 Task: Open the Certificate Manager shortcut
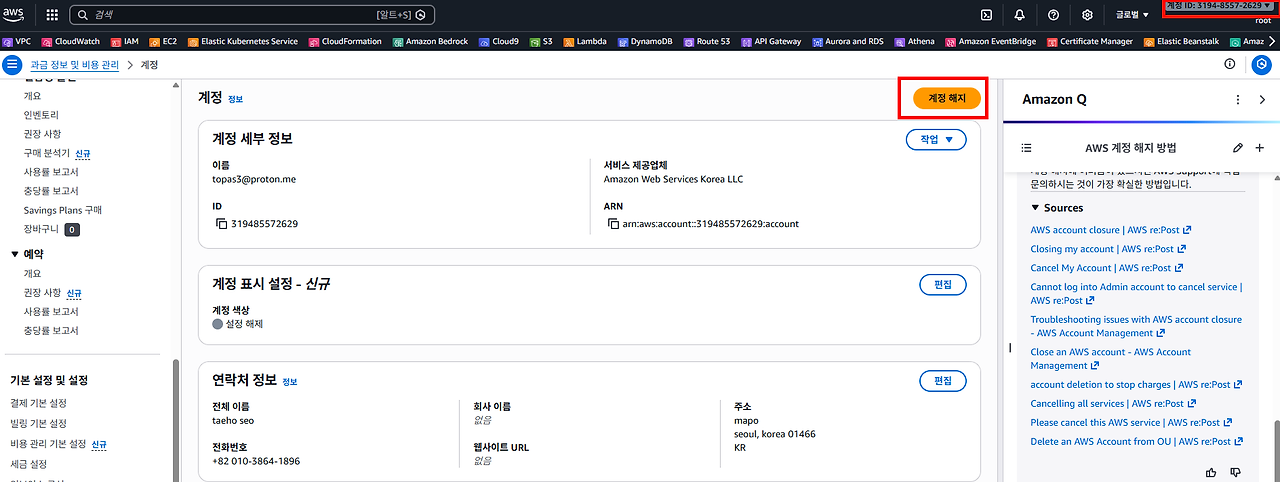[1091, 42]
